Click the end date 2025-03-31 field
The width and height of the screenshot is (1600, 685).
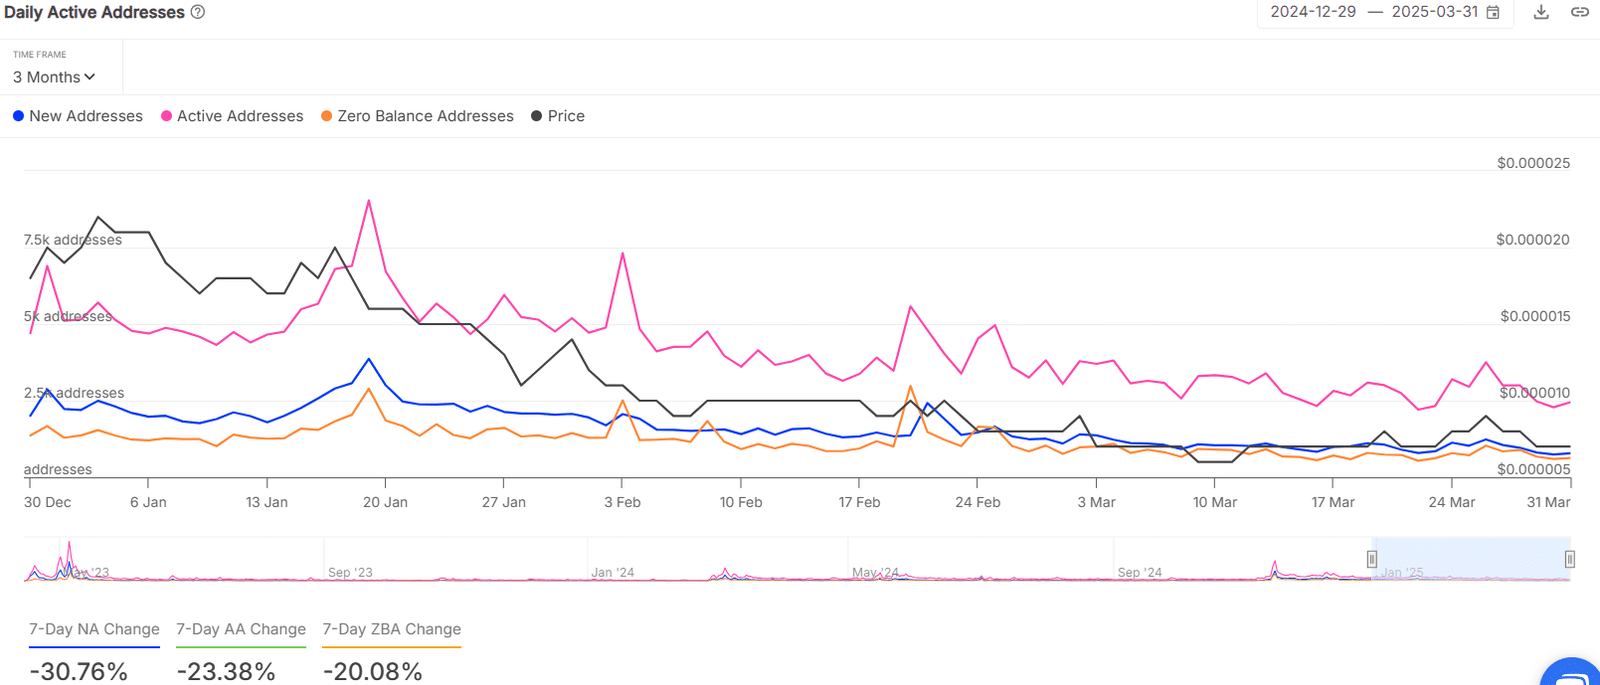click(1434, 12)
